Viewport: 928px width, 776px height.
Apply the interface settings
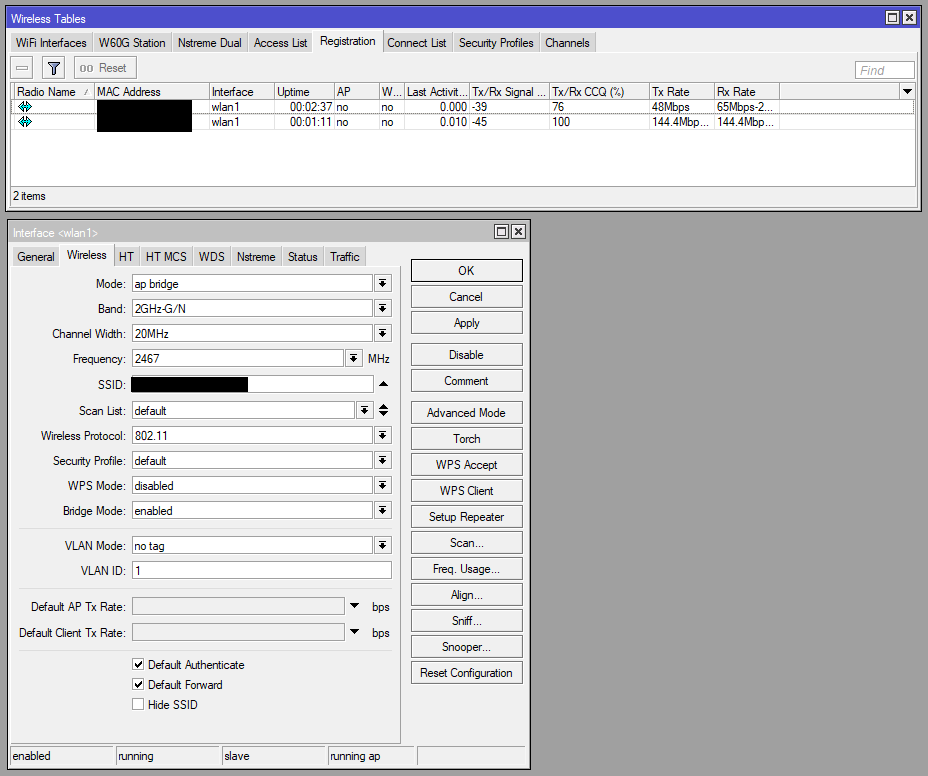tap(466, 323)
